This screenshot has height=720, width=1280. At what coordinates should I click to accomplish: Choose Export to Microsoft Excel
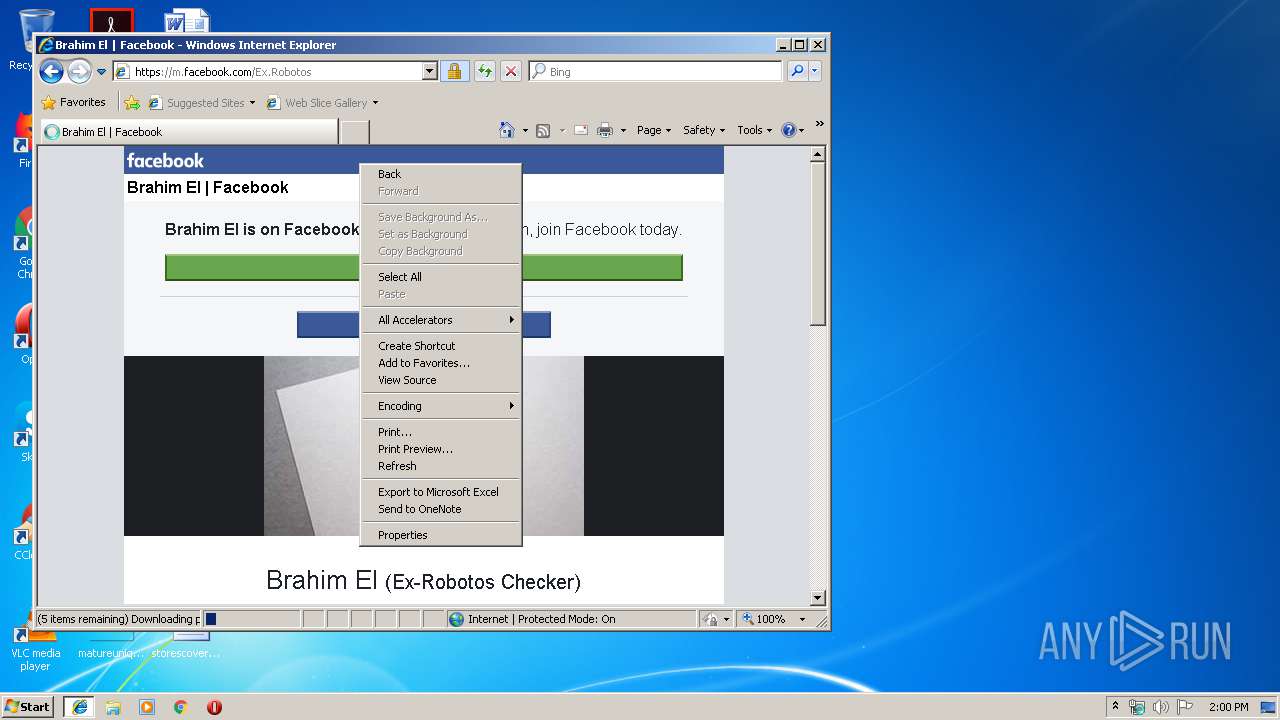point(440,492)
